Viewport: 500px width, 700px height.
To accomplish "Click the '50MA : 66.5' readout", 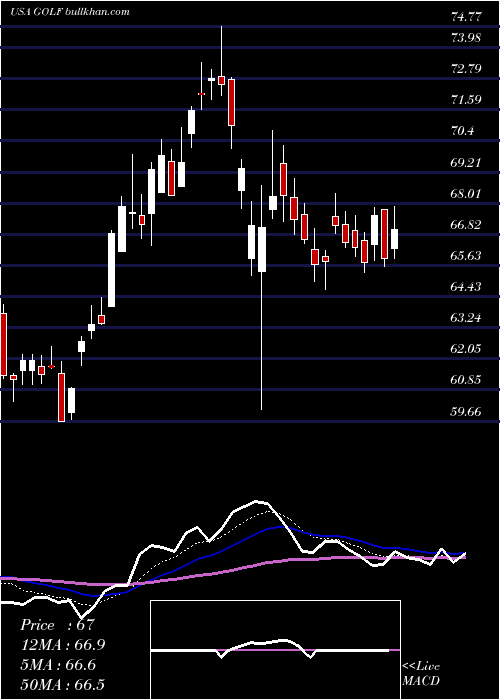I will click(62, 685).
